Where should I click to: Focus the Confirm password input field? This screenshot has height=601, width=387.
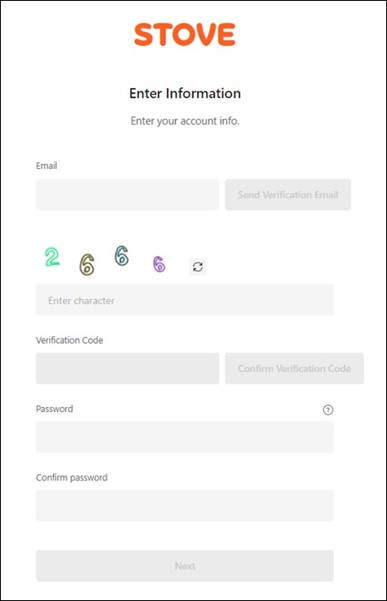[185, 506]
